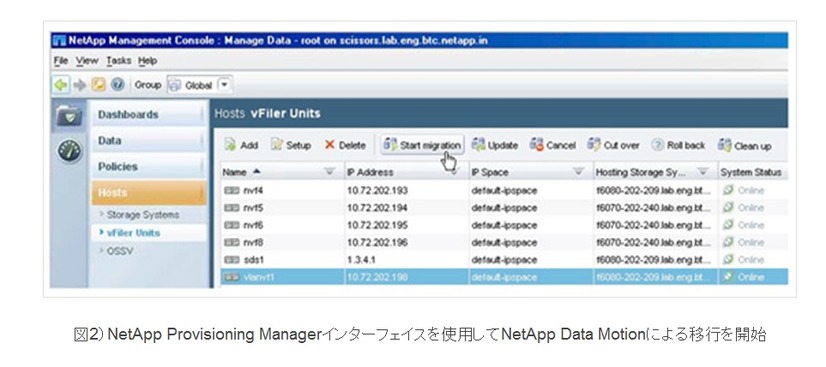Click IP address 10.72.202.195
The width and height of the screenshot is (826, 367).
click(377, 225)
